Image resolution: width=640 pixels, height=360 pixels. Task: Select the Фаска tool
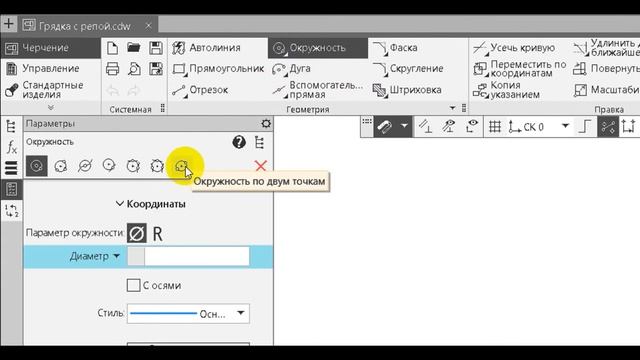click(395, 48)
